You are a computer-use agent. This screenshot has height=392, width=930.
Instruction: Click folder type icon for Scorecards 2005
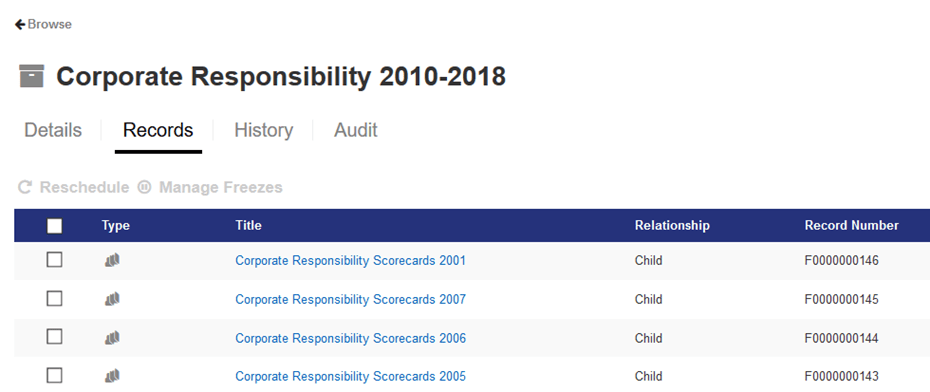pyautogui.click(x=112, y=376)
